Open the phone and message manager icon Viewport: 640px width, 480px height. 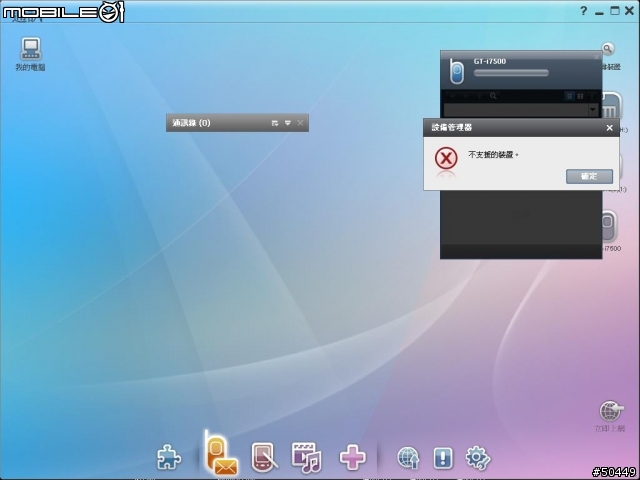click(x=220, y=453)
